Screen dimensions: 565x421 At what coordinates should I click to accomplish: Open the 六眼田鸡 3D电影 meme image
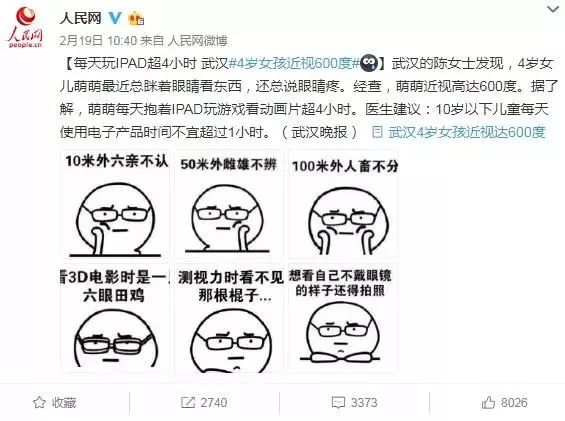click(x=115, y=318)
